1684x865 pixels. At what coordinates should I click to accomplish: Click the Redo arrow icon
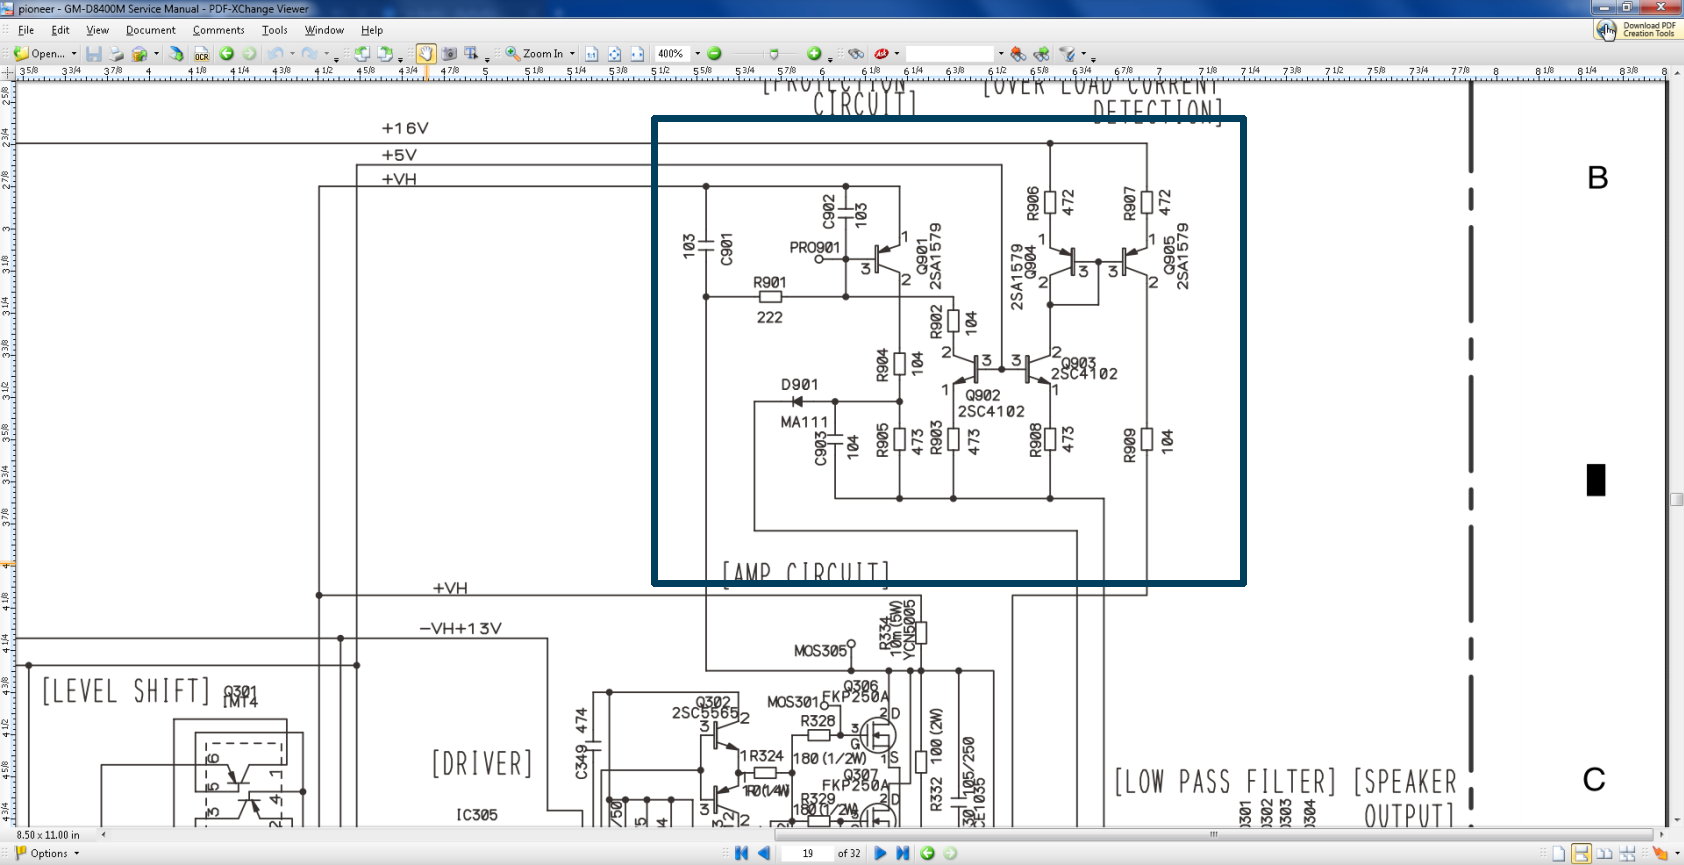[310, 54]
